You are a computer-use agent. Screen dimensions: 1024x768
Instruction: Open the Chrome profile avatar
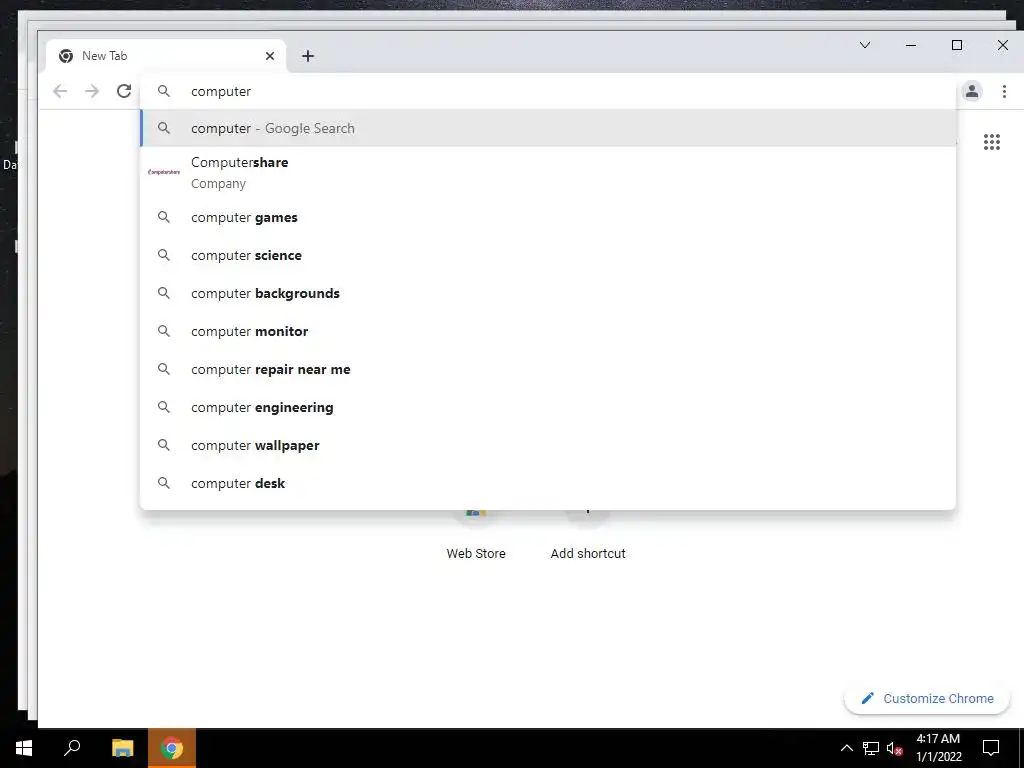[972, 91]
